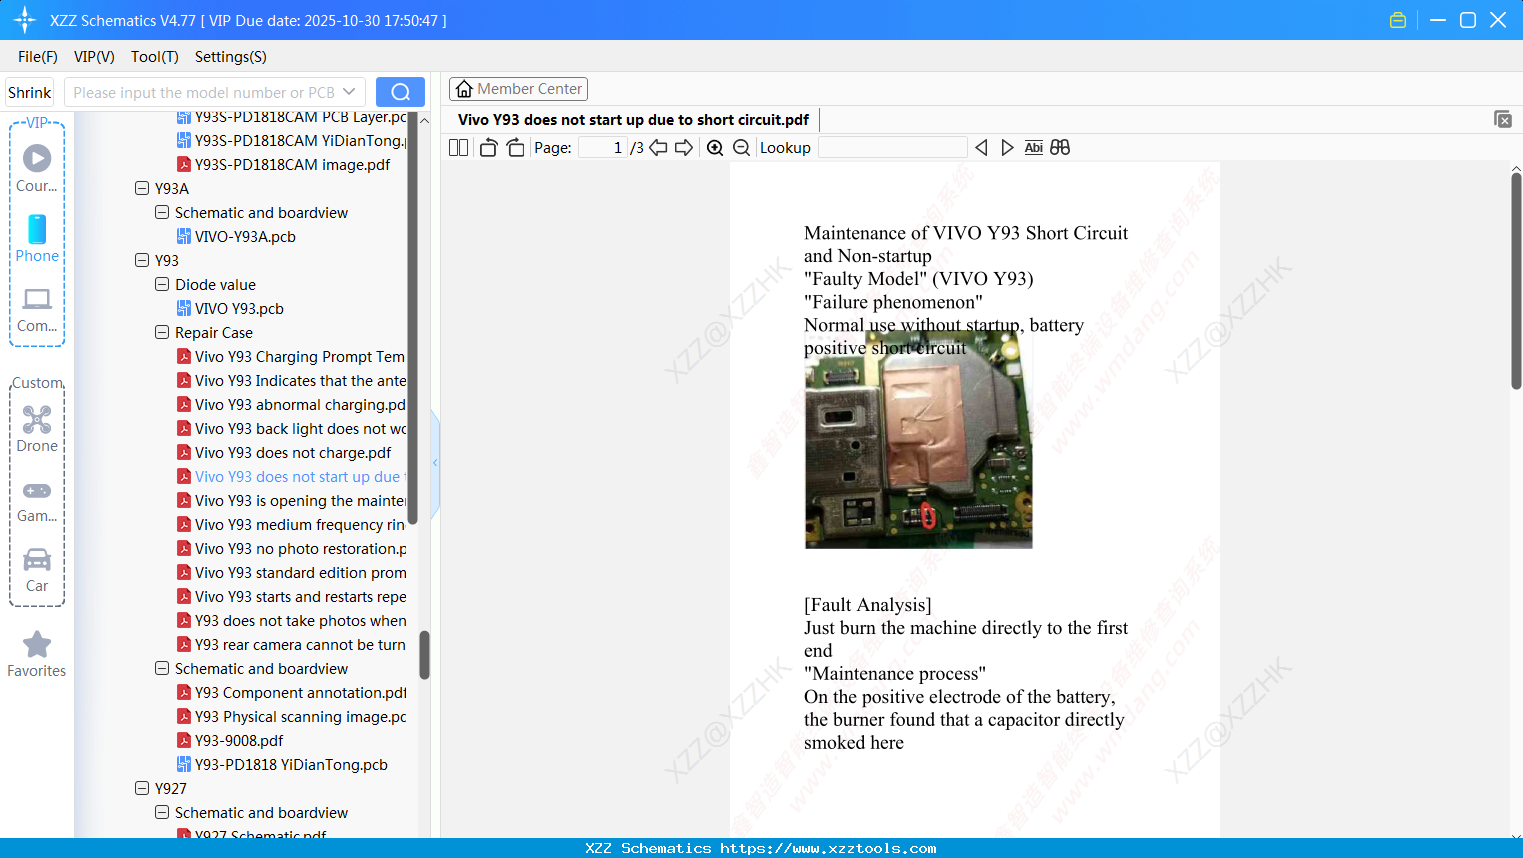The width and height of the screenshot is (1523, 858).
Task: Open the Member Center
Action: 518,89
